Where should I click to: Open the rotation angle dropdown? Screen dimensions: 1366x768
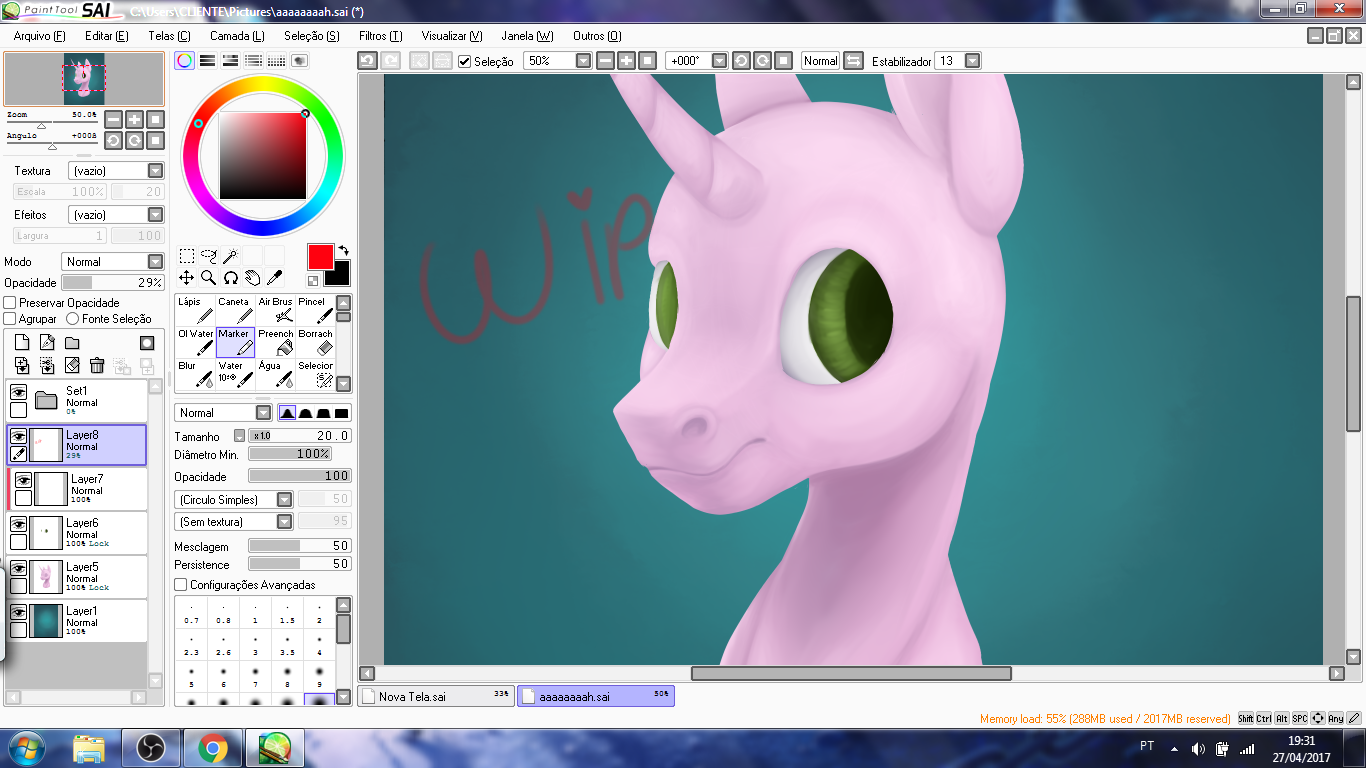point(719,61)
